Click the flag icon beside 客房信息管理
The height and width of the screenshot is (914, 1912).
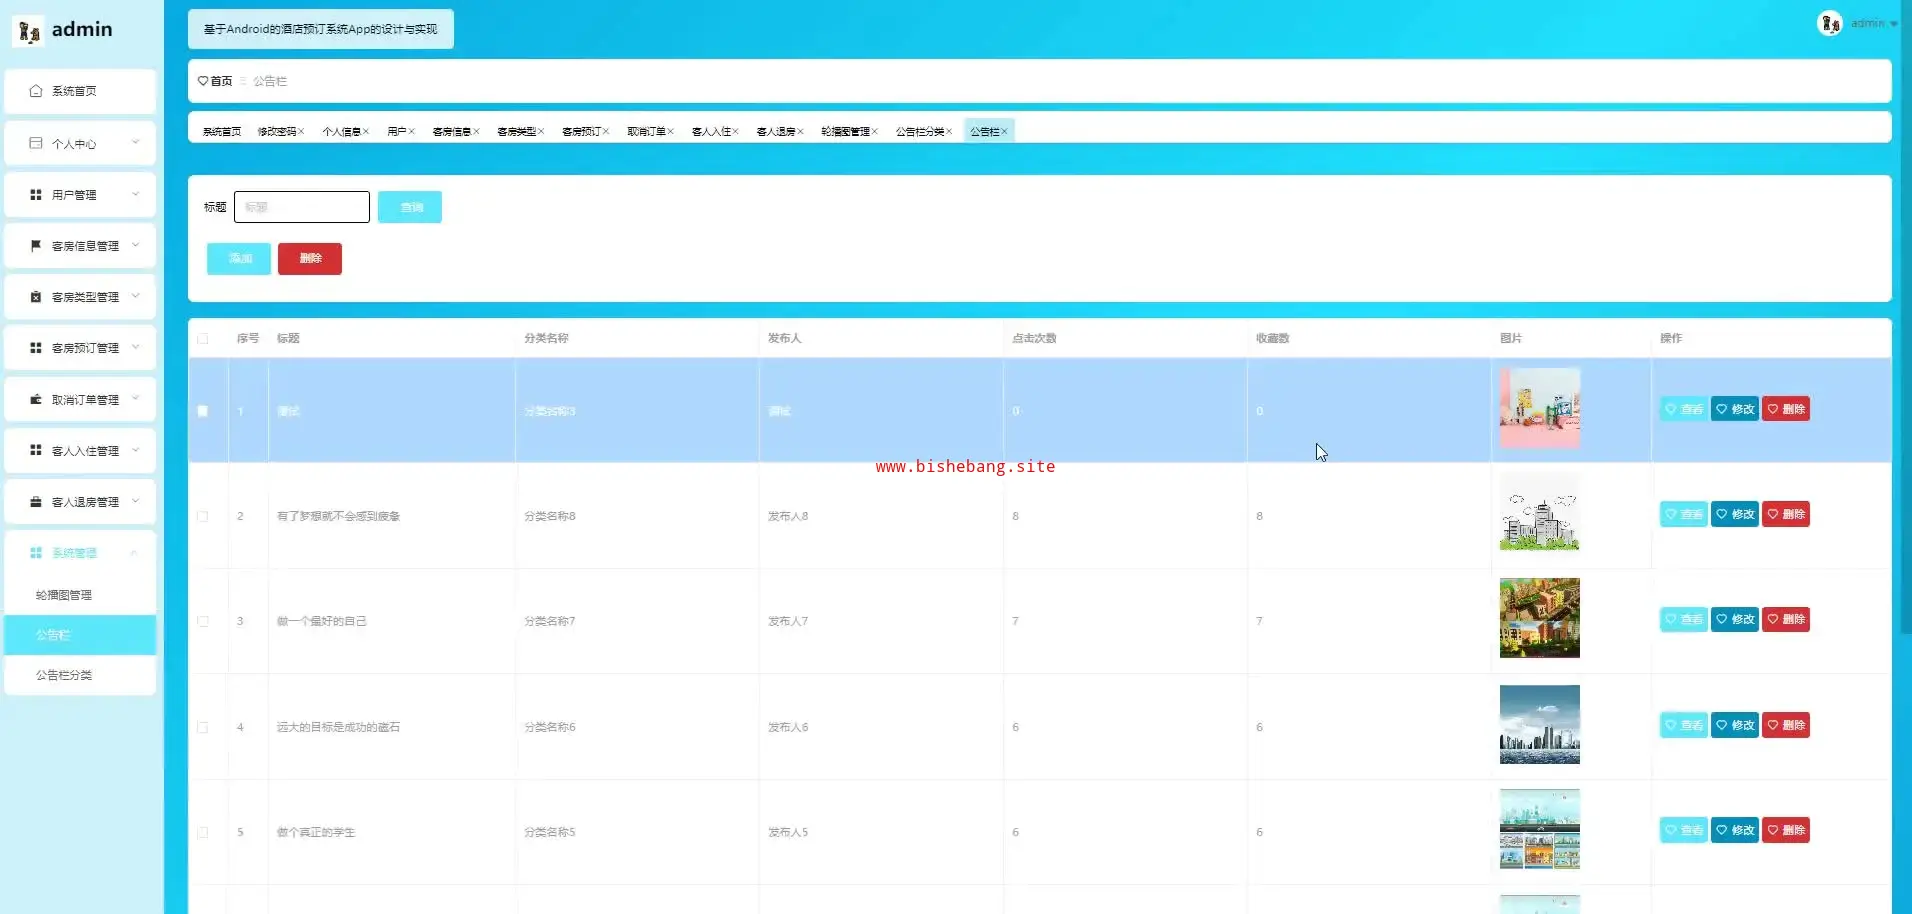(x=36, y=246)
